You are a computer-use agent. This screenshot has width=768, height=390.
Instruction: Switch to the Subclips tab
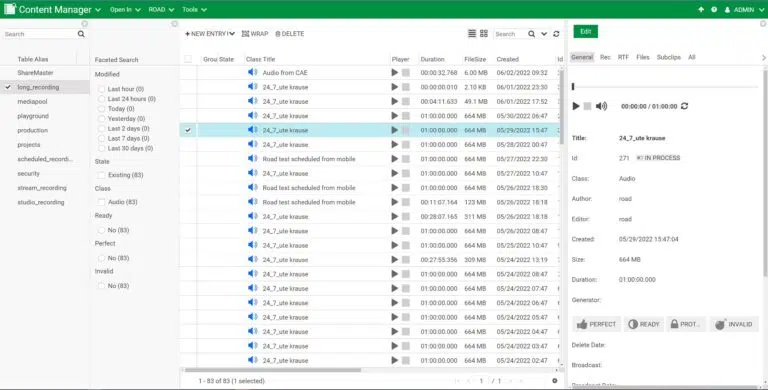(669, 57)
